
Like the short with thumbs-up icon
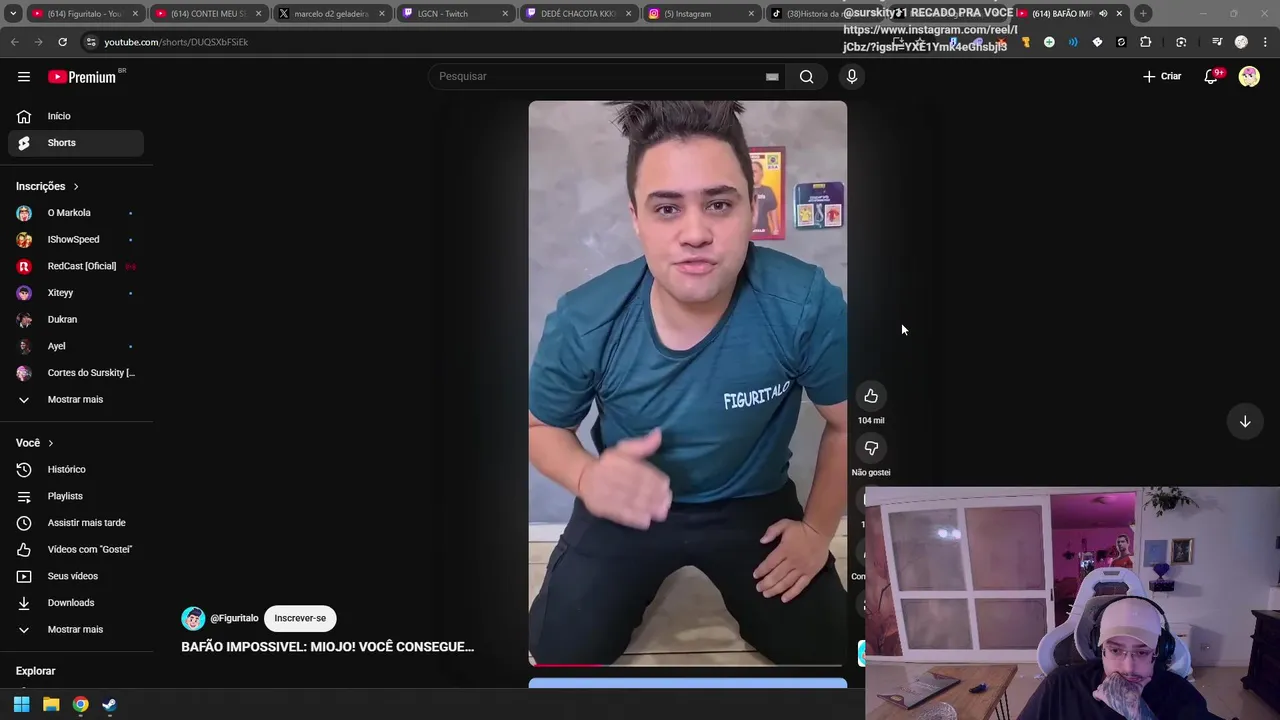tap(871, 396)
